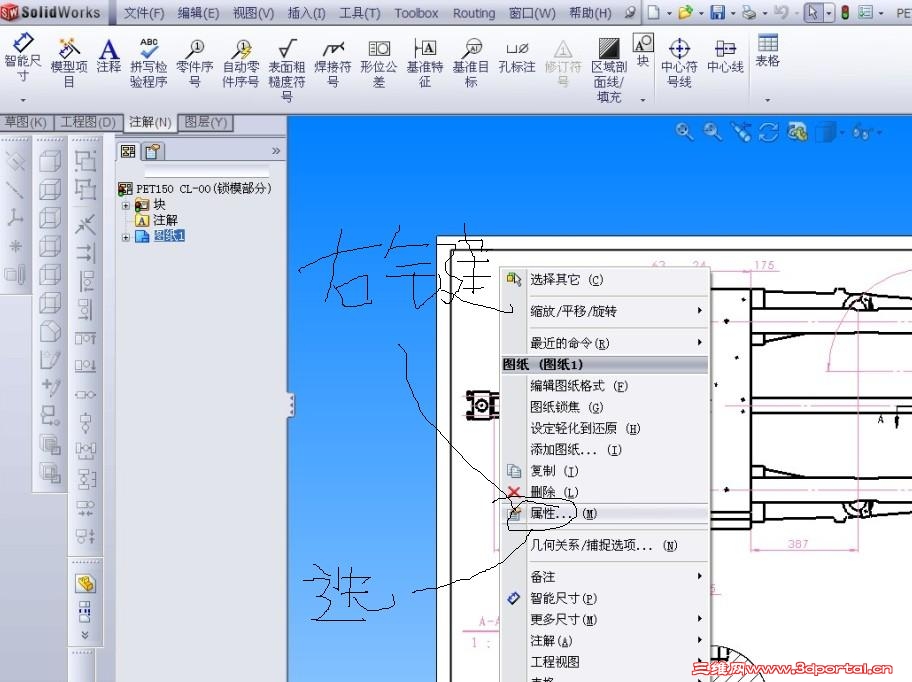Insert a 表面粗糙度符号 surface finish symbol
The height and width of the screenshot is (682, 912).
(x=287, y=70)
